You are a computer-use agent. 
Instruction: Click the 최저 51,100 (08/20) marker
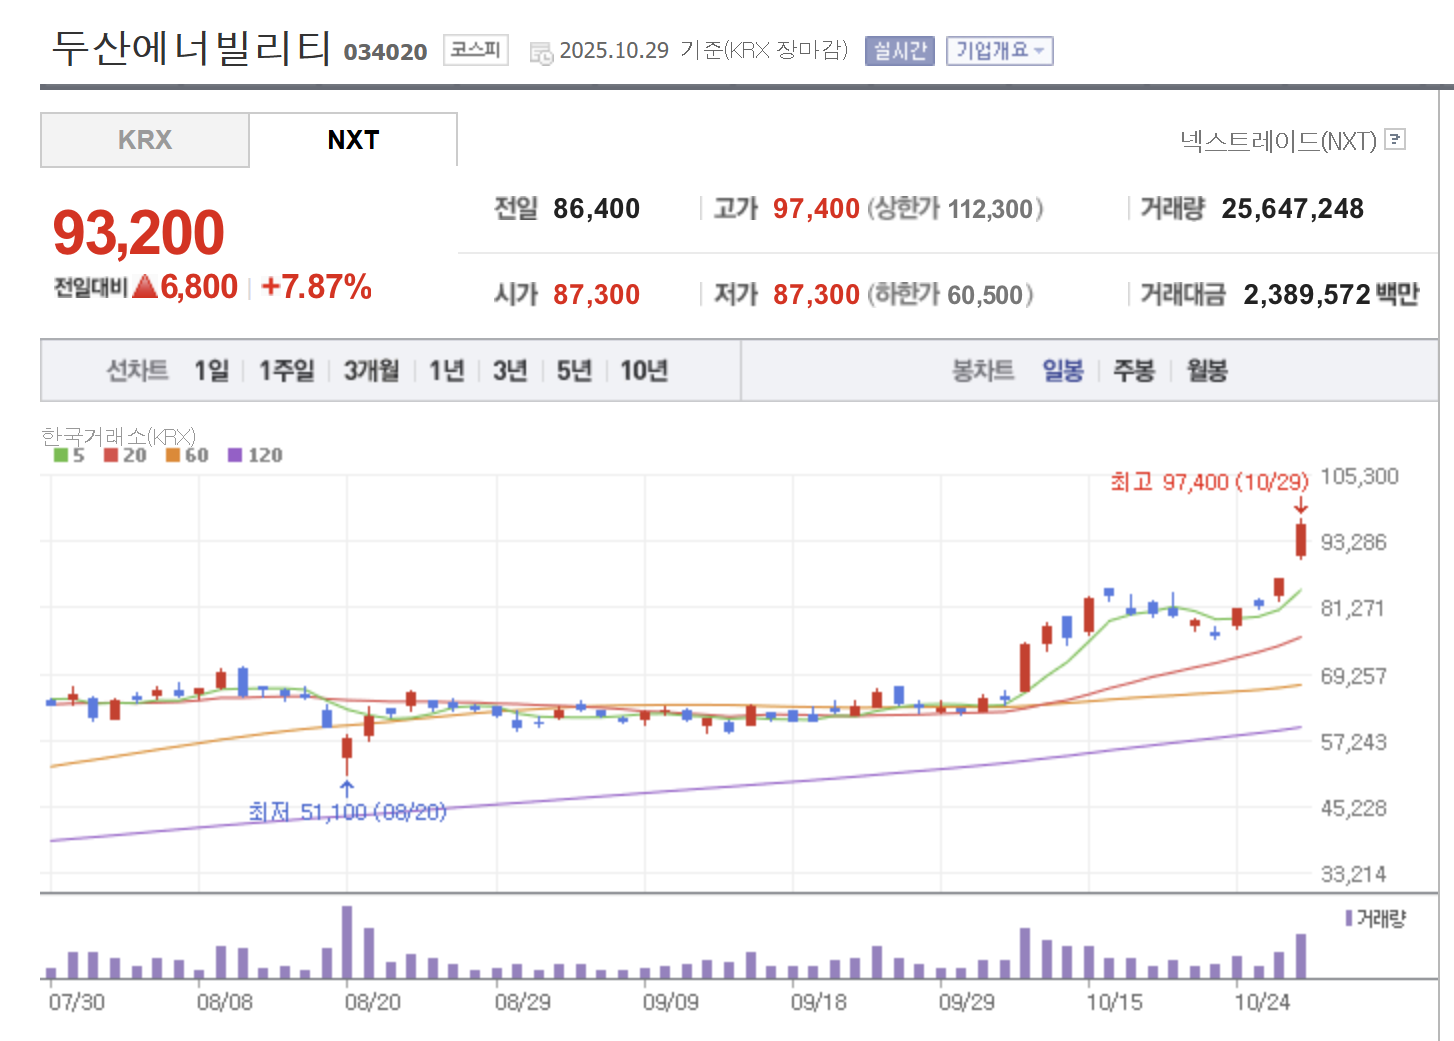click(347, 812)
